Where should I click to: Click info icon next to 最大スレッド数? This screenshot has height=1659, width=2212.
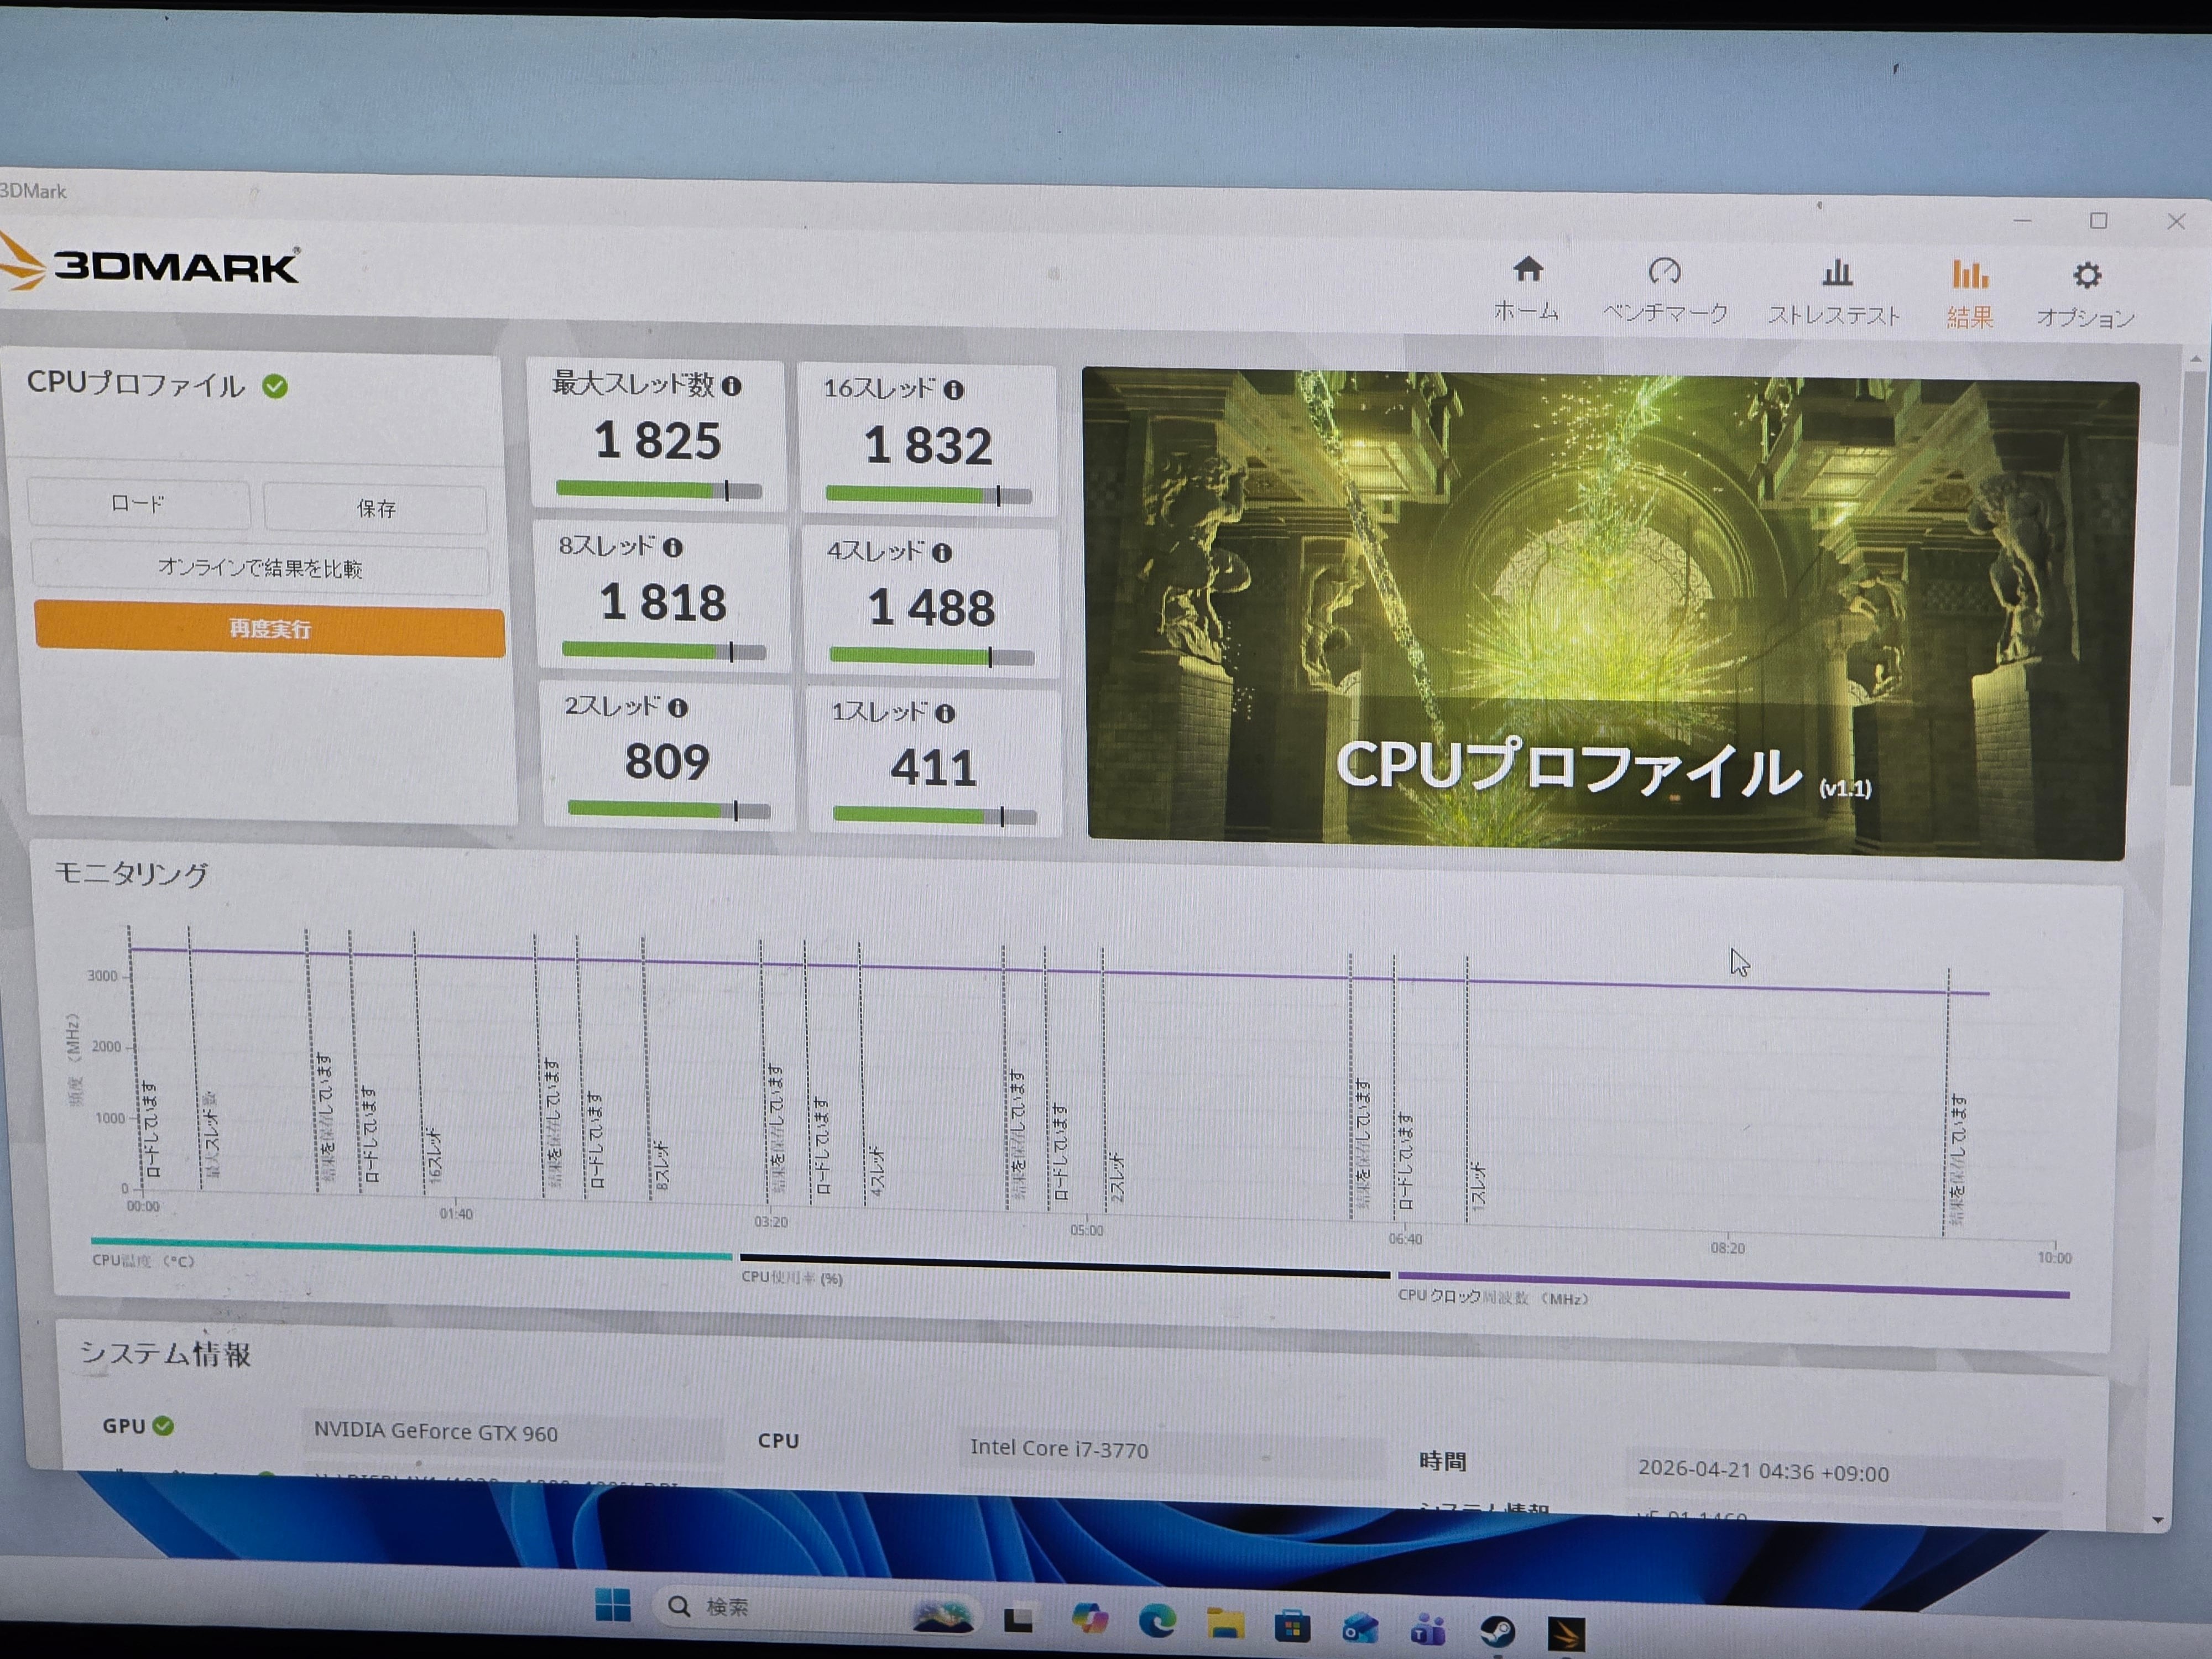(x=732, y=386)
